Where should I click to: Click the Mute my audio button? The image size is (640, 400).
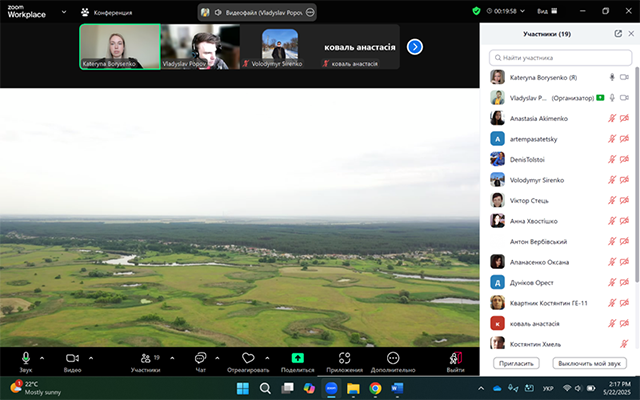point(590,363)
